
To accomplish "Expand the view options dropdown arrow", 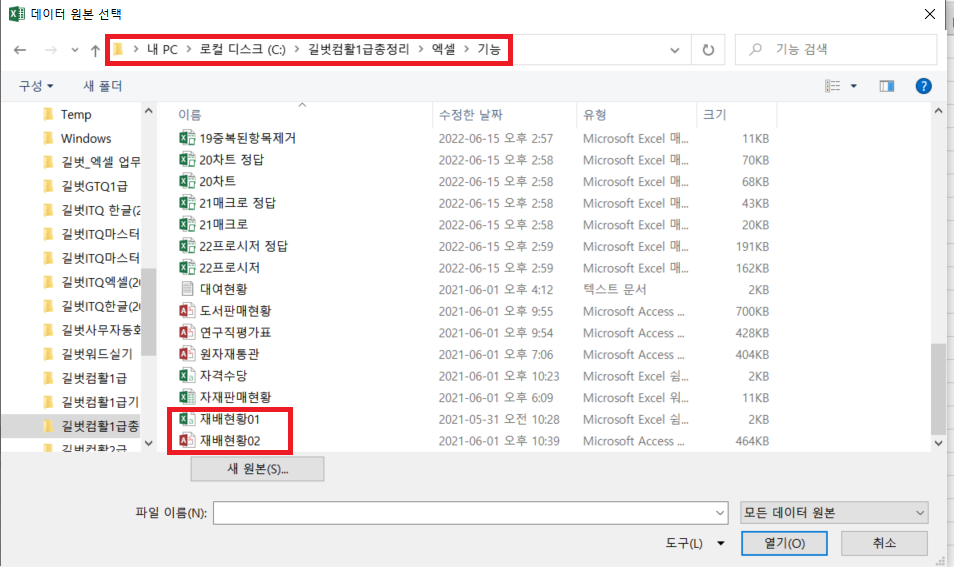I will coord(853,87).
